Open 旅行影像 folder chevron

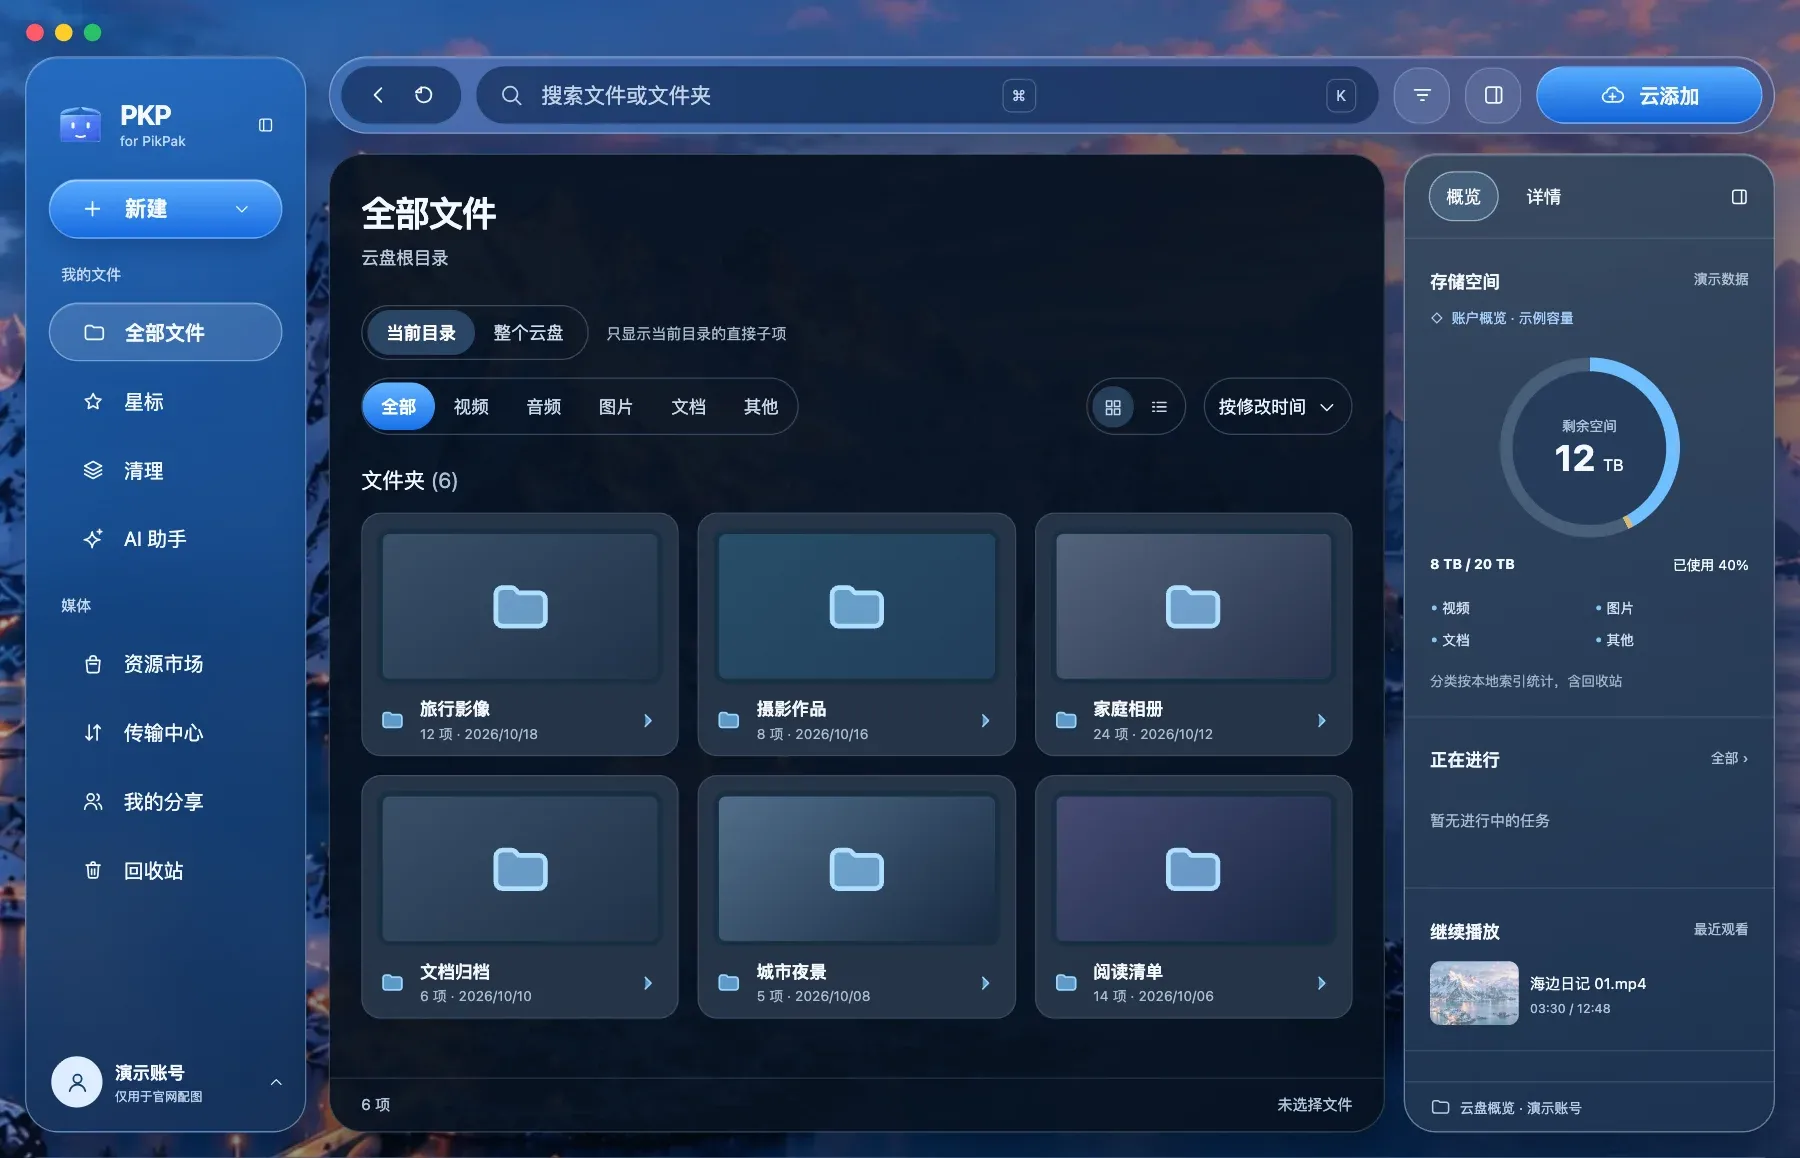point(648,721)
